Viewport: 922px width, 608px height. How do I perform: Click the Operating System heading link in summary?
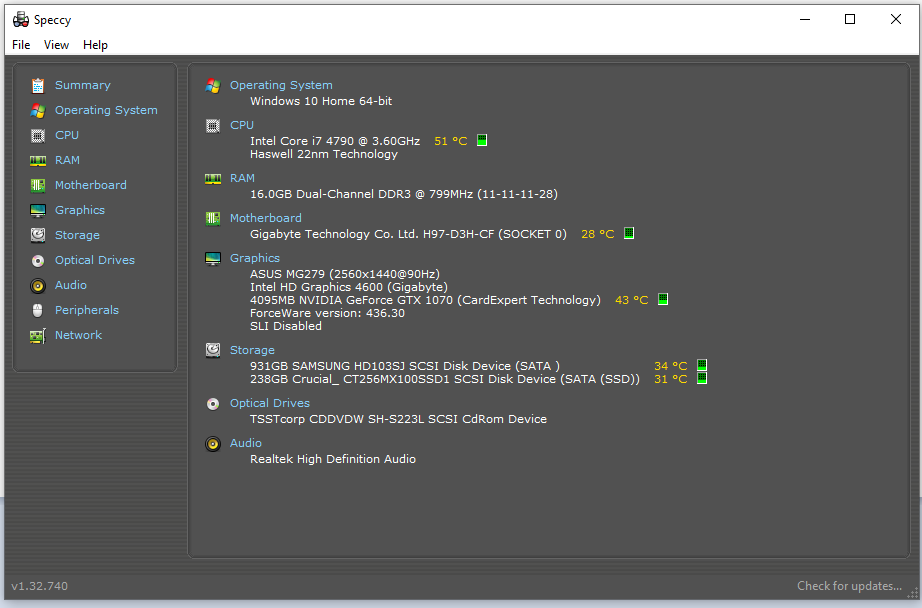click(x=281, y=85)
